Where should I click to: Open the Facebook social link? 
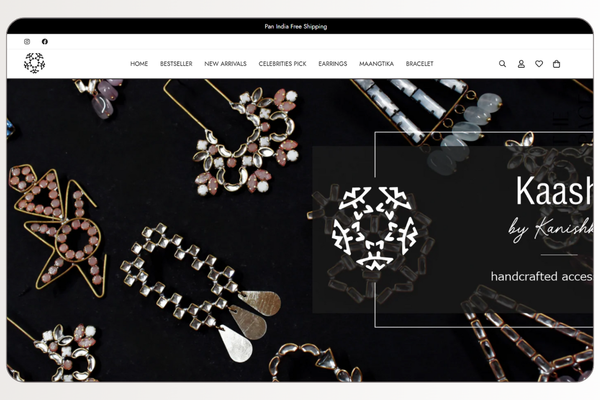point(44,42)
